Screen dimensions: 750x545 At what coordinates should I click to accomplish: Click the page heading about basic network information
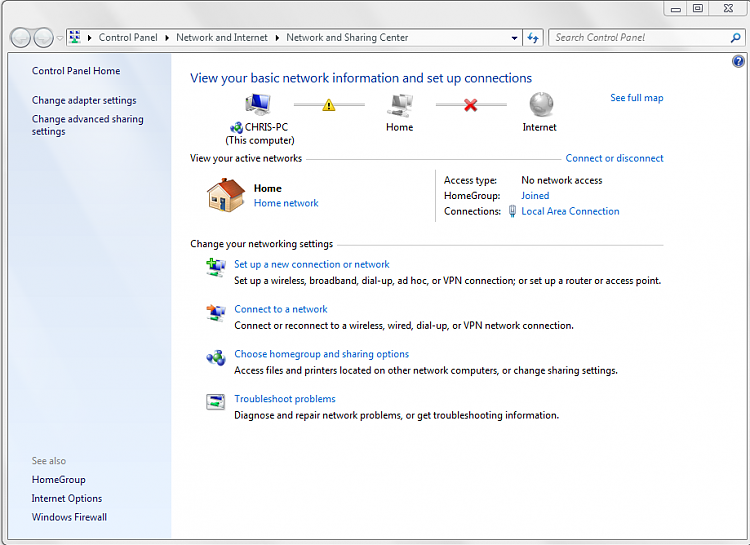[361, 78]
